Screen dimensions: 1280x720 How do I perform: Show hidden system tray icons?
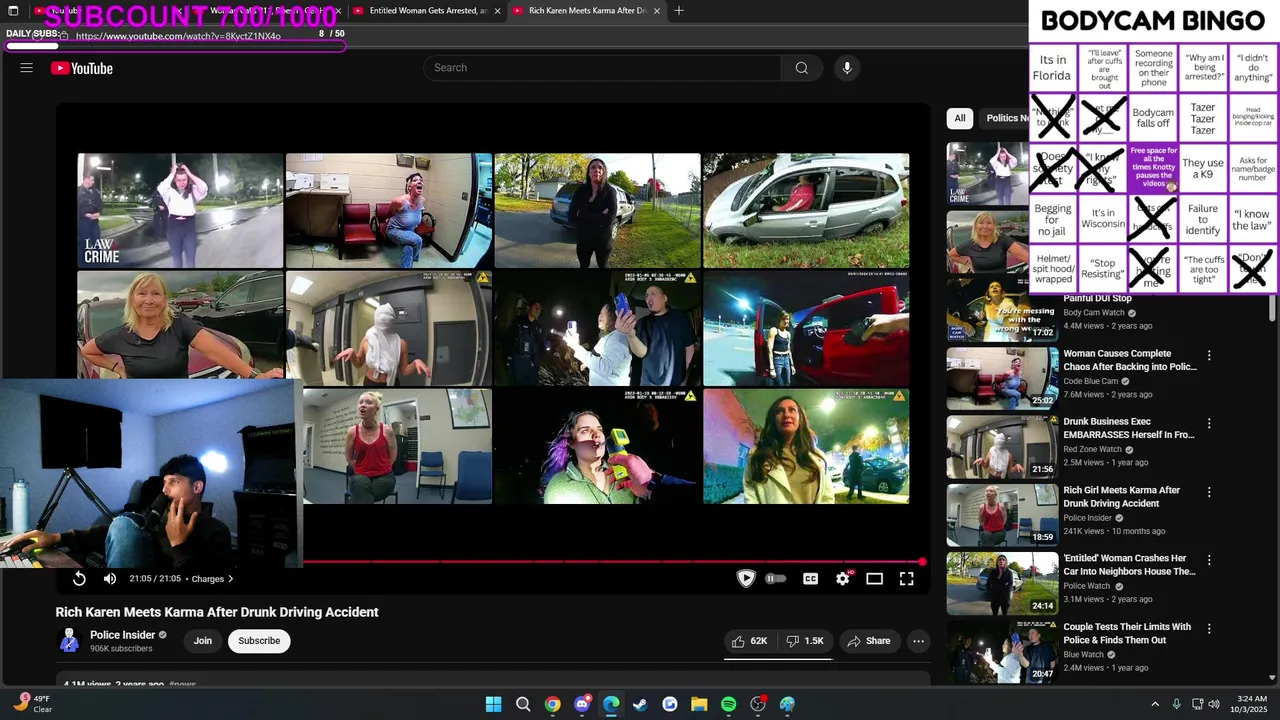tap(1155, 704)
